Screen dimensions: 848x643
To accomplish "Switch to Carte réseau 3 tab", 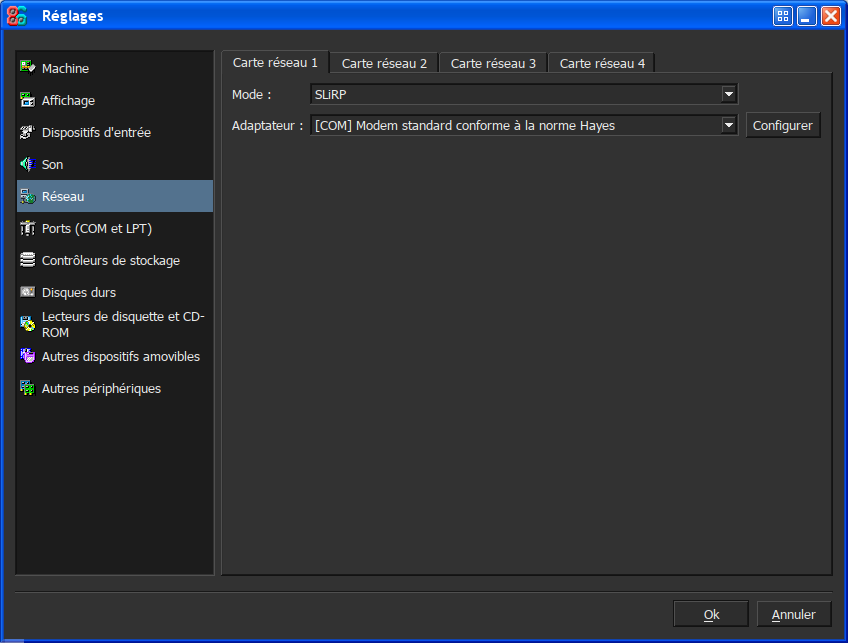I will [493, 63].
